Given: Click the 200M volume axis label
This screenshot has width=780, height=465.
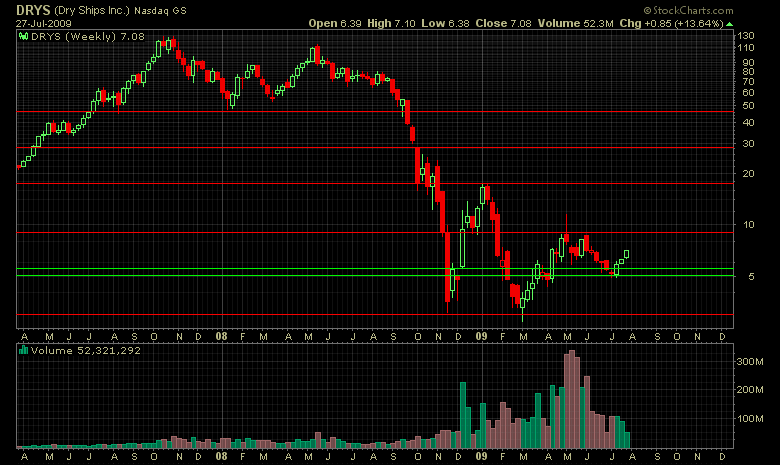Looking at the screenshot, I should (x=750, y=390).
